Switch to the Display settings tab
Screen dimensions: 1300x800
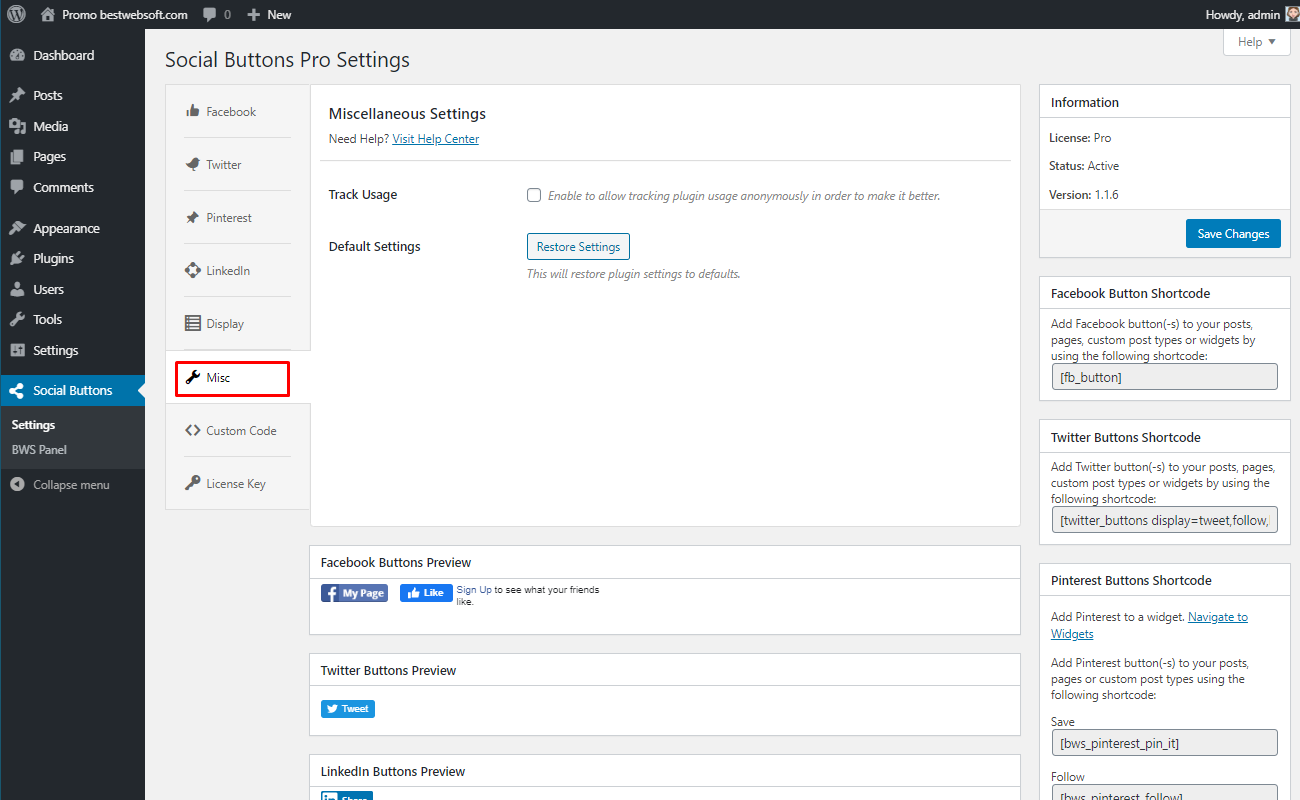[x=238, y=324]
